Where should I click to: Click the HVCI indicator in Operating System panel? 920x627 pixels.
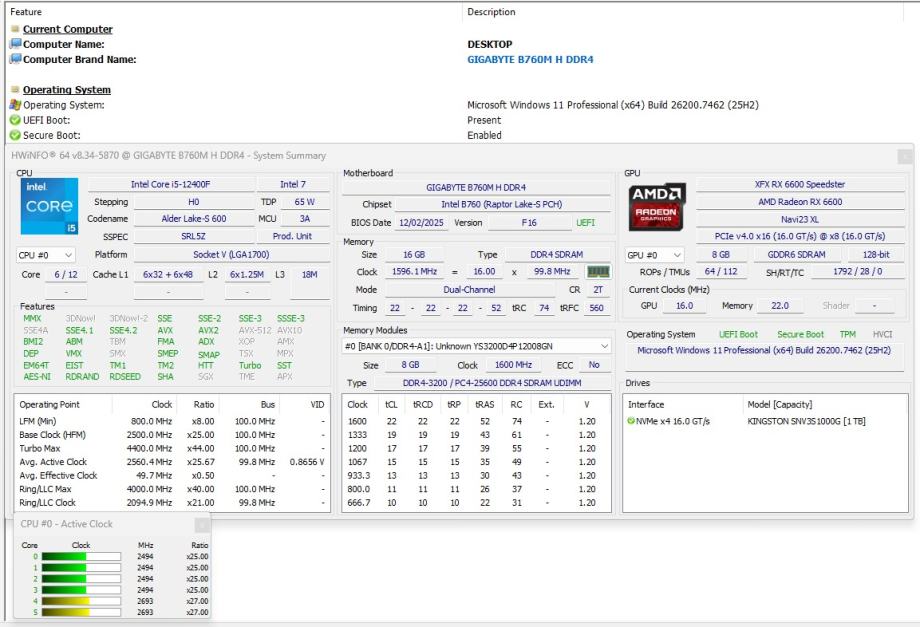[x=882, y=334]
